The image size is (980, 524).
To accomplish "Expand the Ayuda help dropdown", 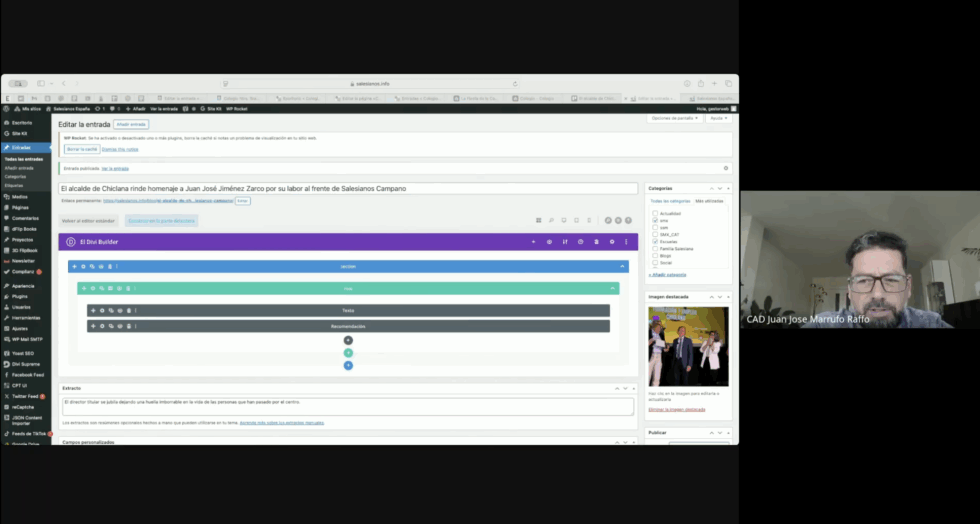I will coord(717,118).
